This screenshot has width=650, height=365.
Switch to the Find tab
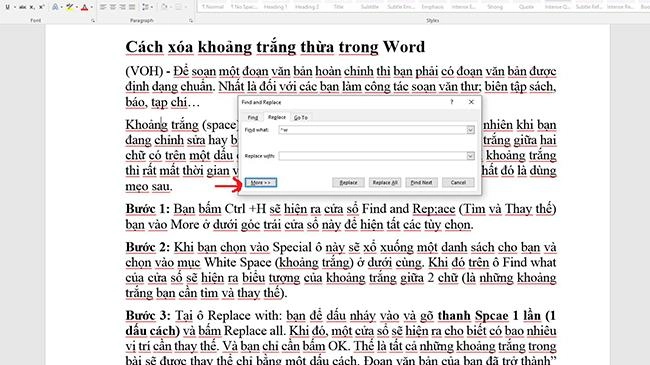click(x=252, y=117)
